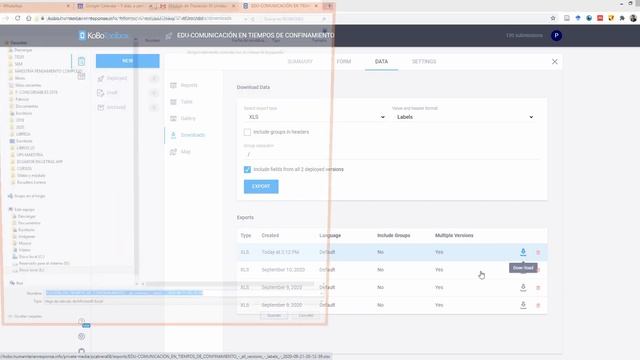
Task: Go to the browser home page
Action: 29,18
